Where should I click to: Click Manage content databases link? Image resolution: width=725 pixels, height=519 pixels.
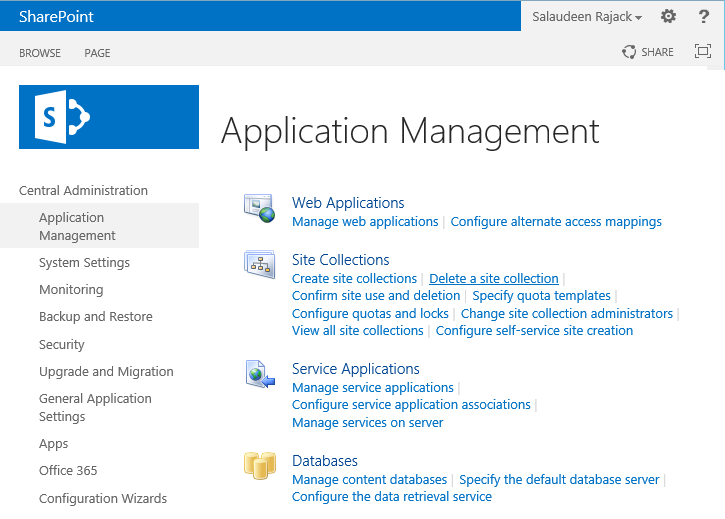(x=369, y=480)
